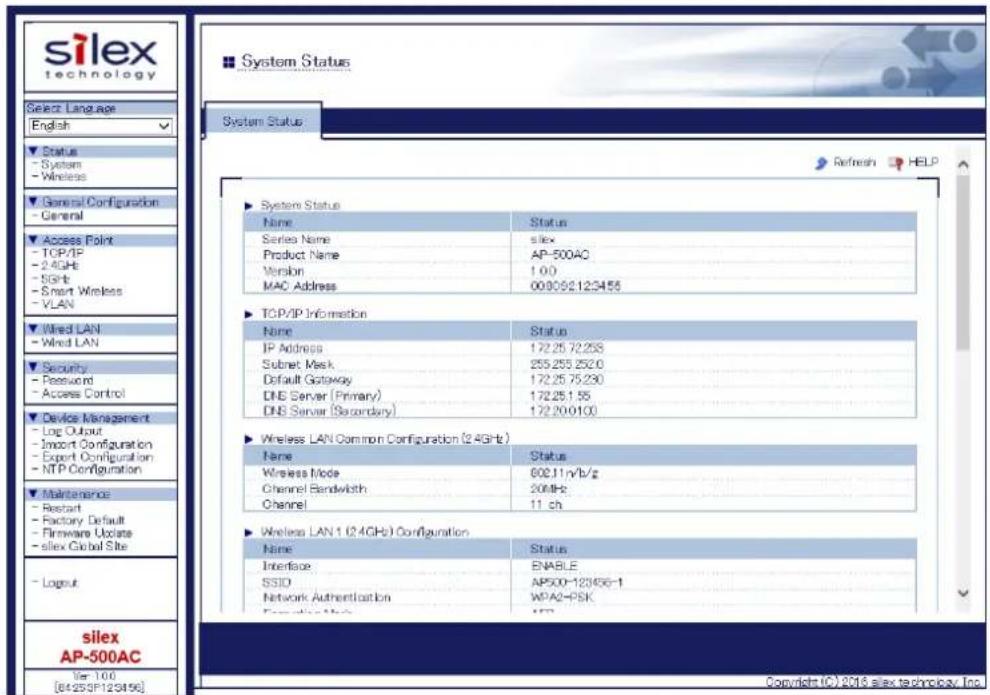
Task: Toggle the TCP/IP Information triangle
Action: coord(249,314)
